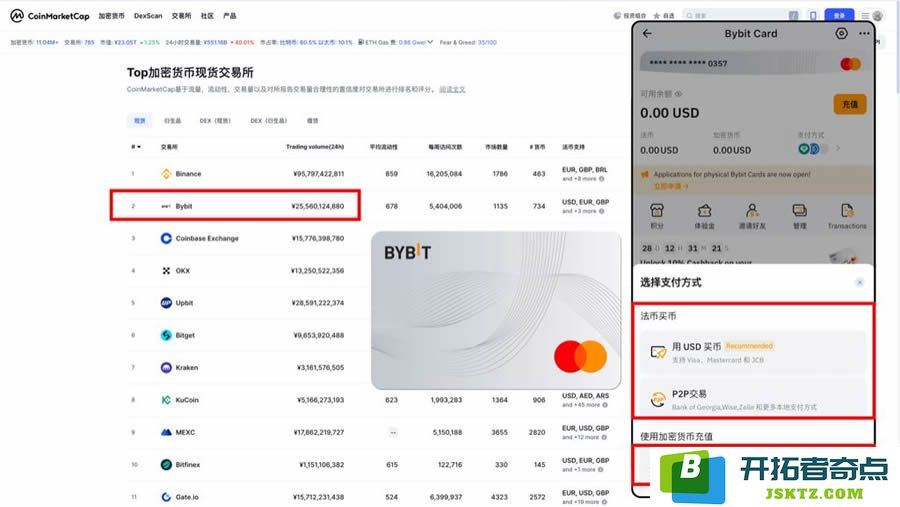Open the portfolio pie icon in the header
This screenshot has height=507, width=900.
tap(617, 16)
